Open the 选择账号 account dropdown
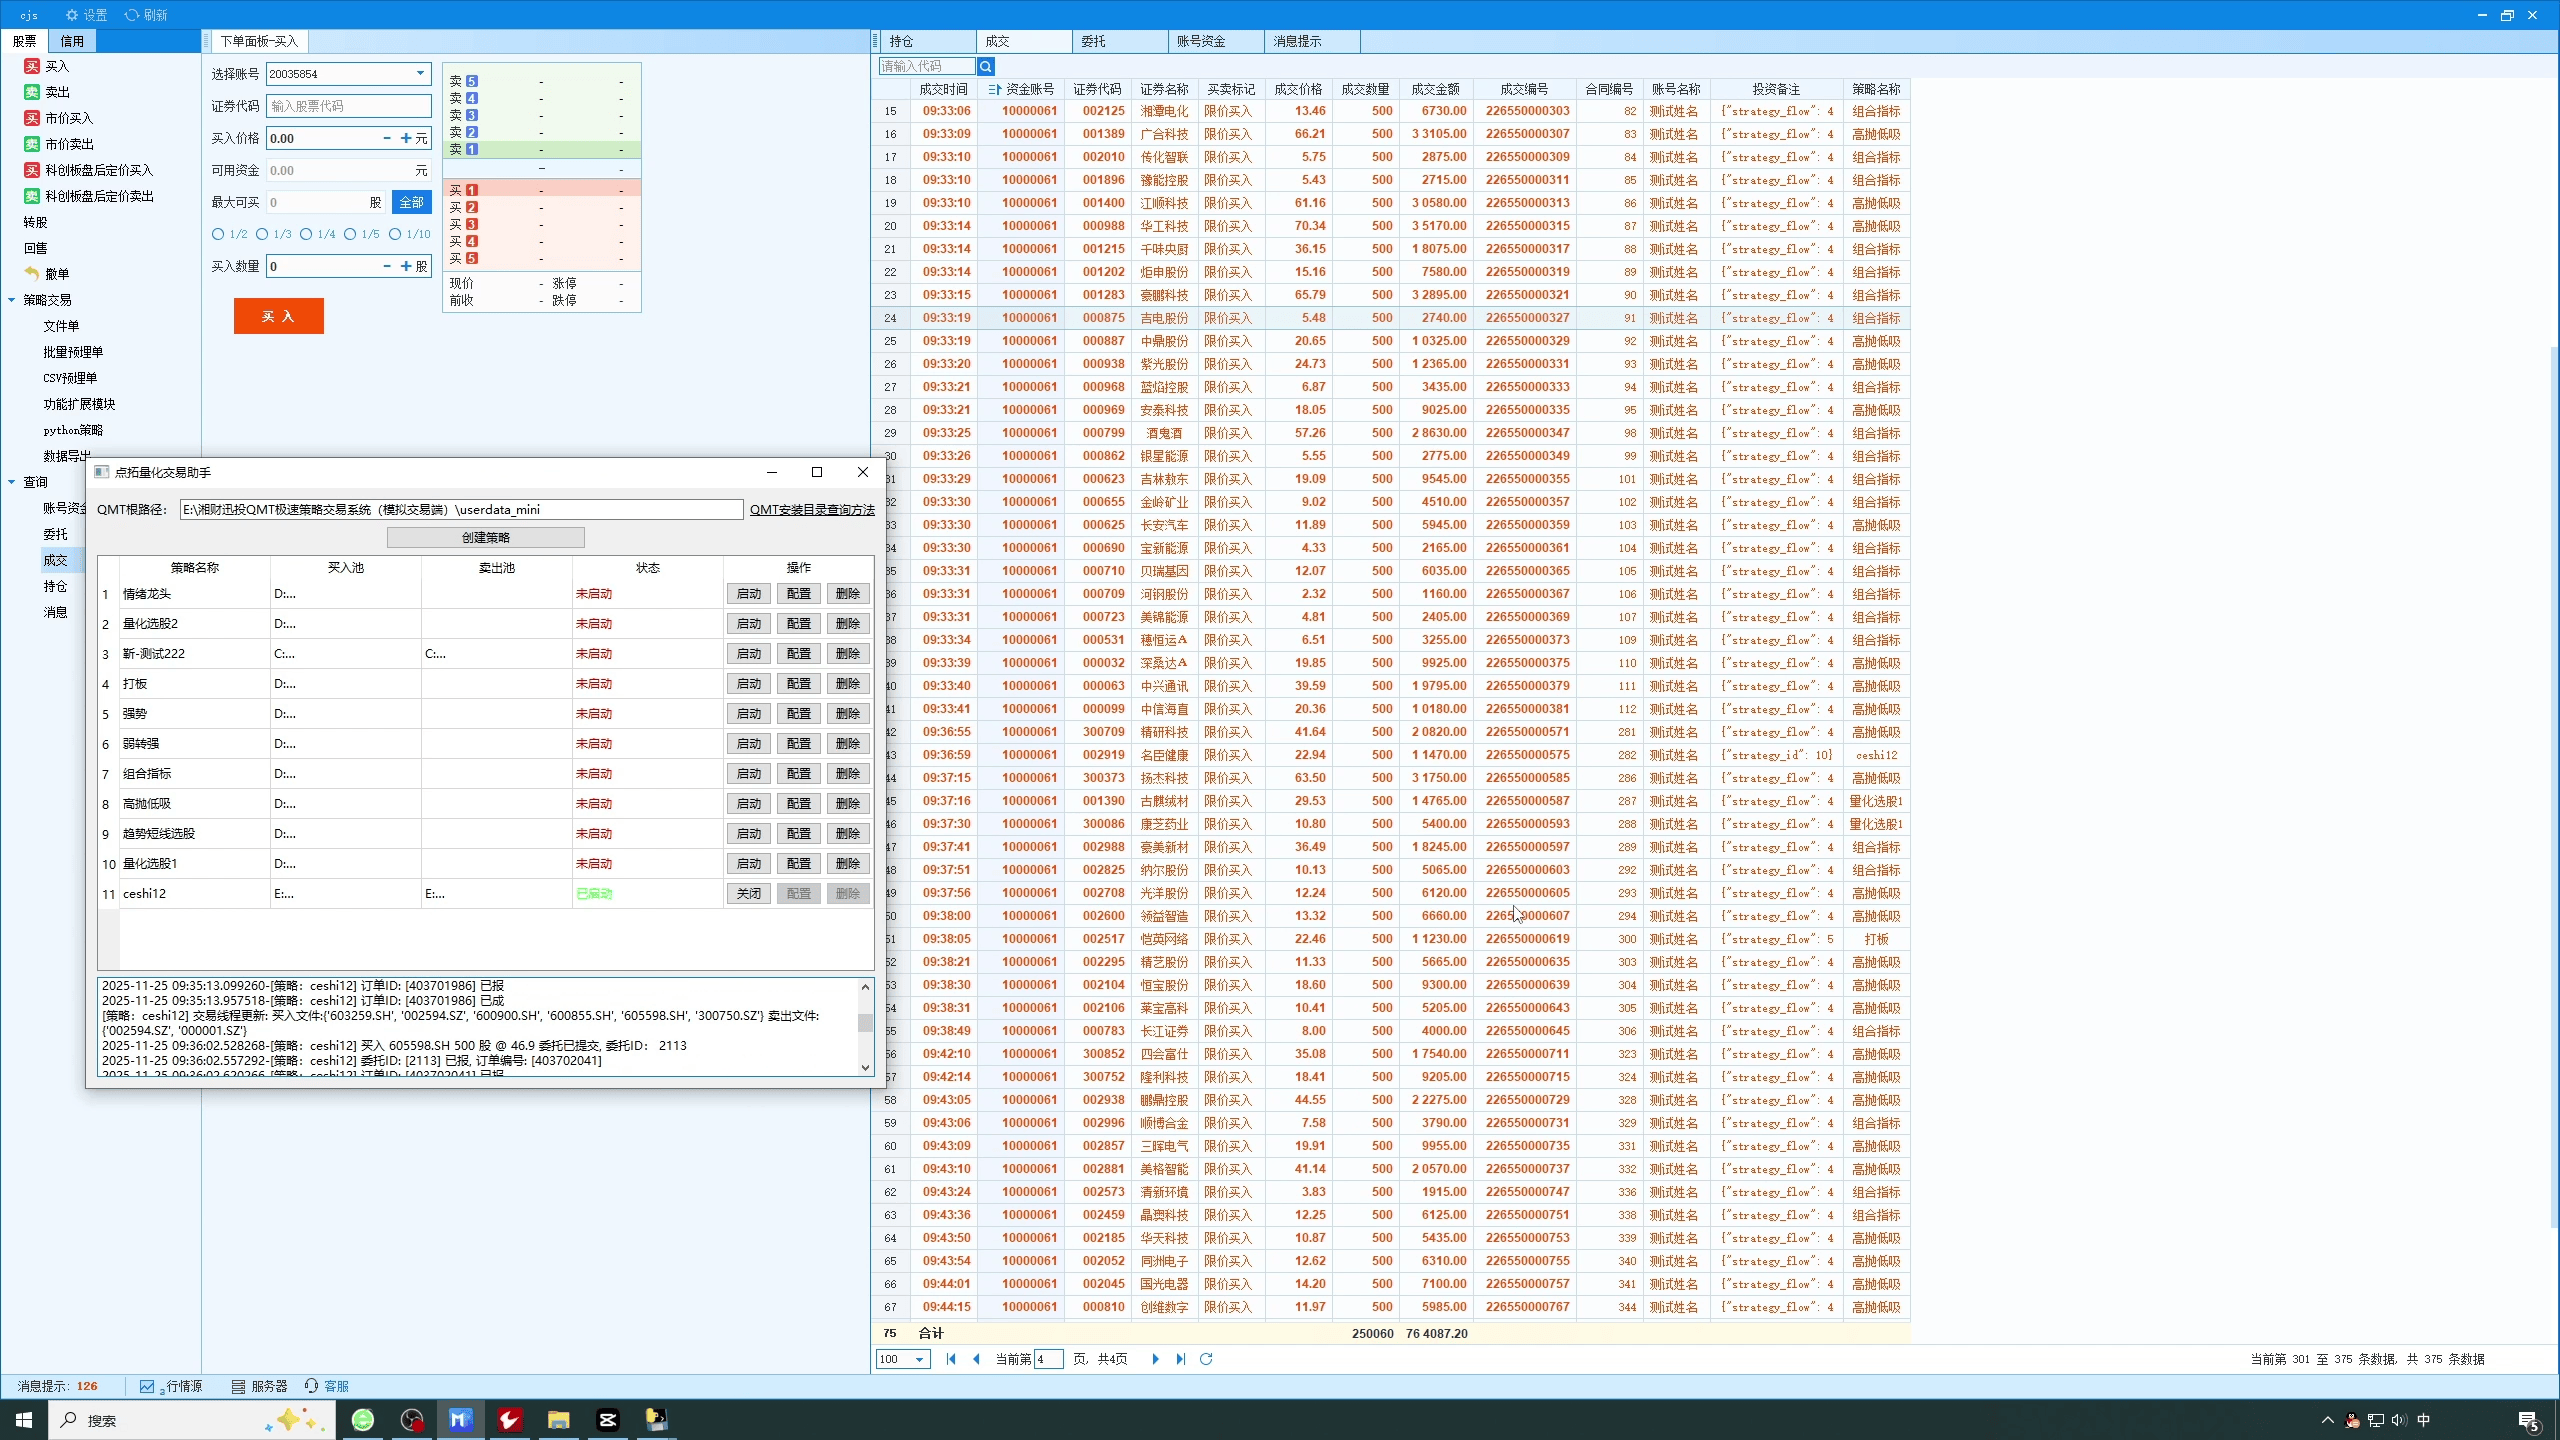2560x1440 pixels. (420, 73)
